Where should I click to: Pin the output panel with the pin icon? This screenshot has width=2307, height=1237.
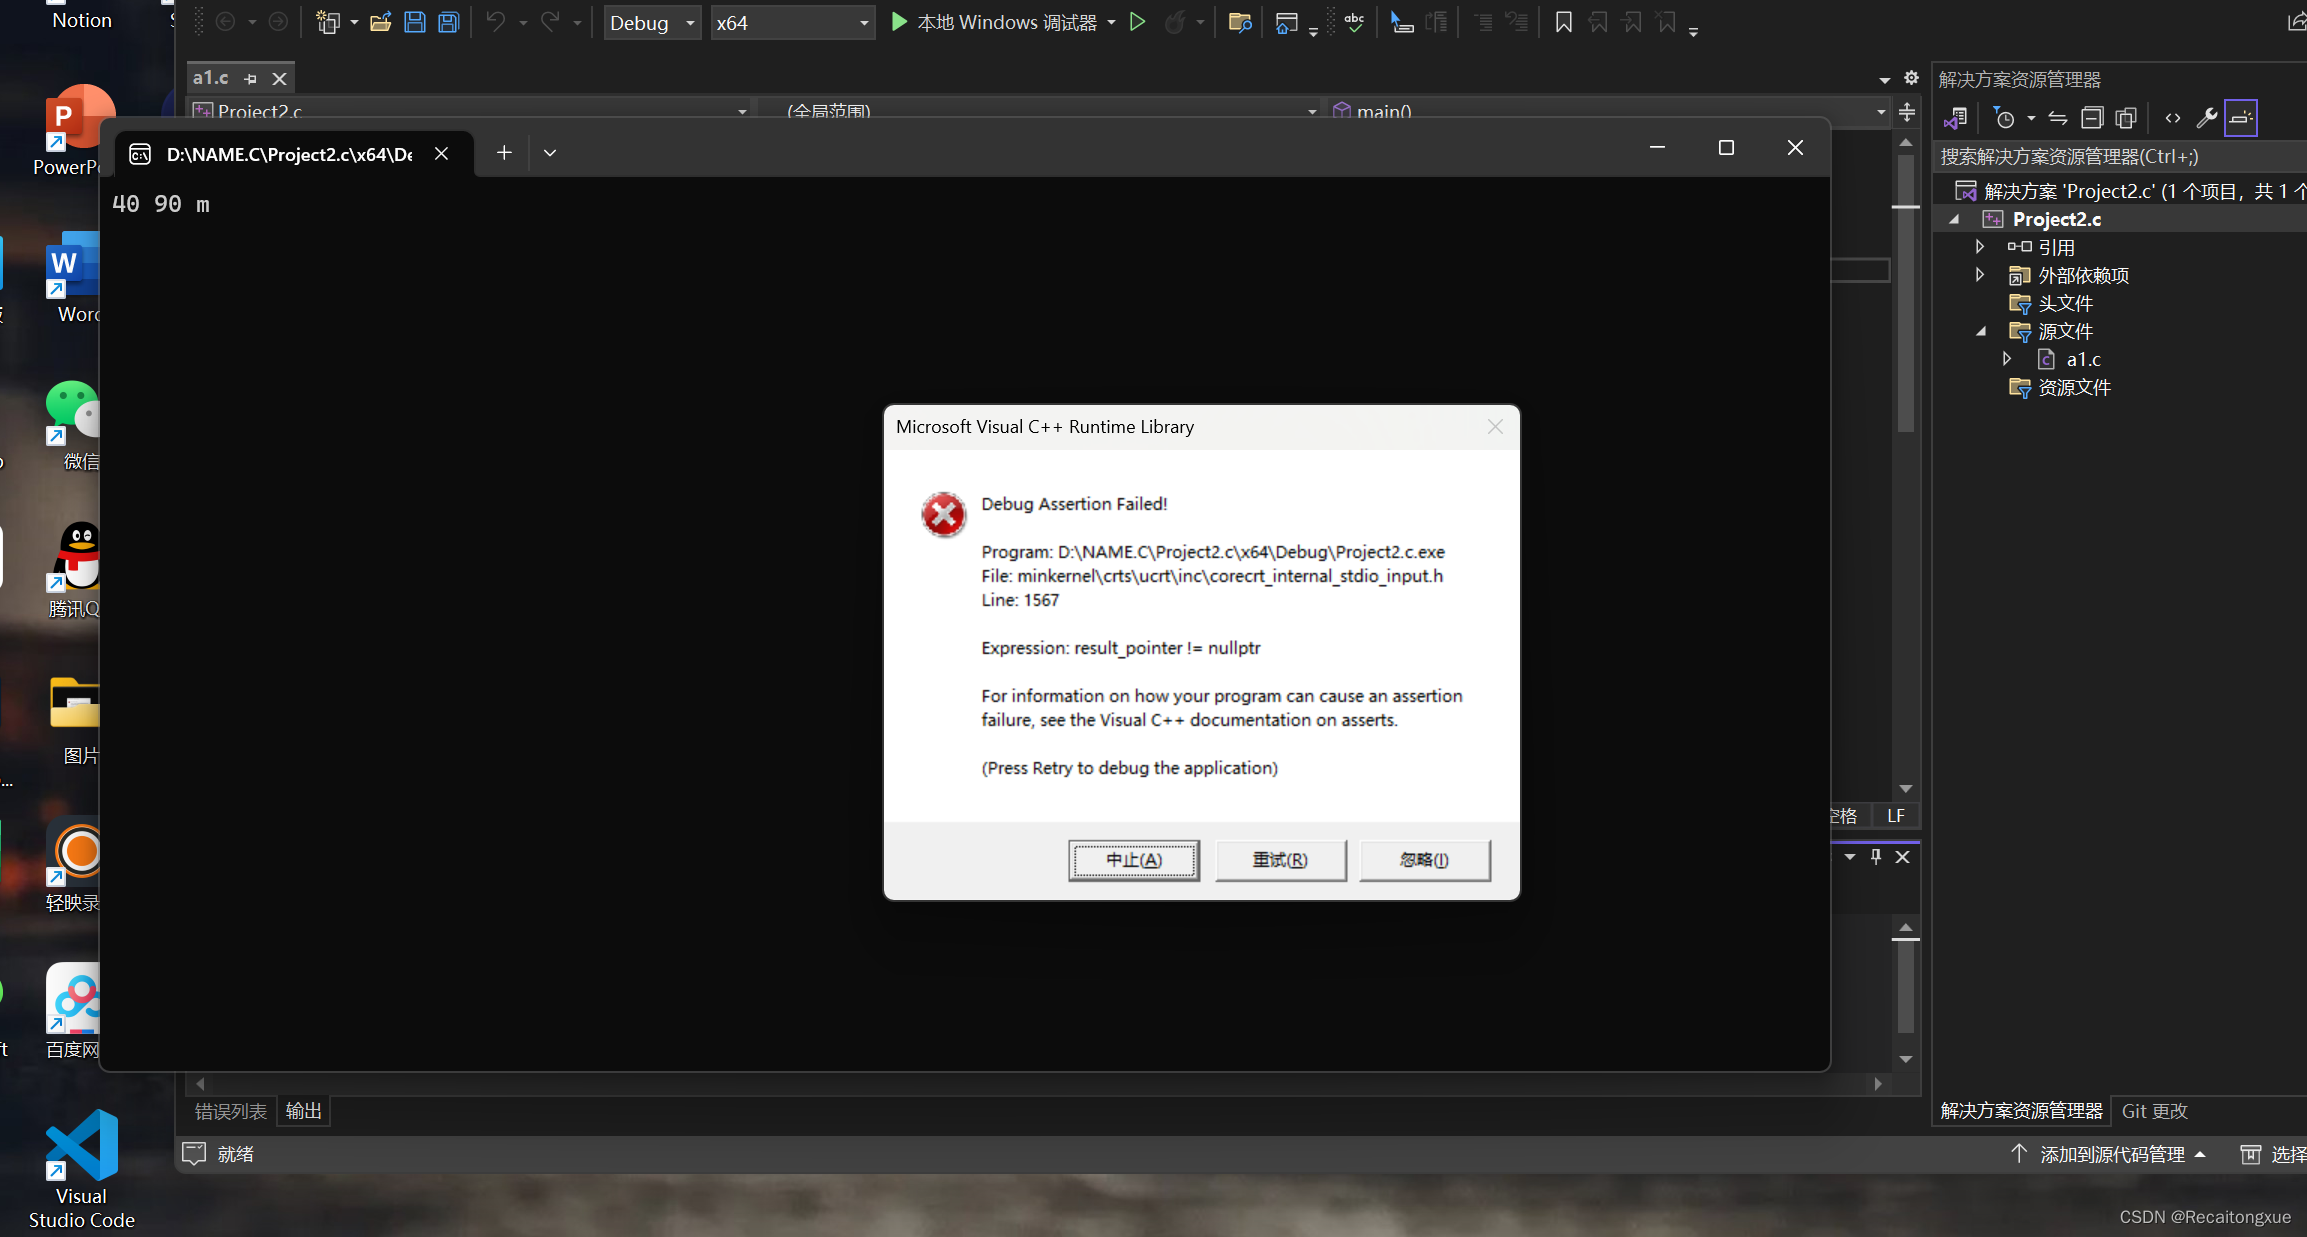tap(1876, 857)
